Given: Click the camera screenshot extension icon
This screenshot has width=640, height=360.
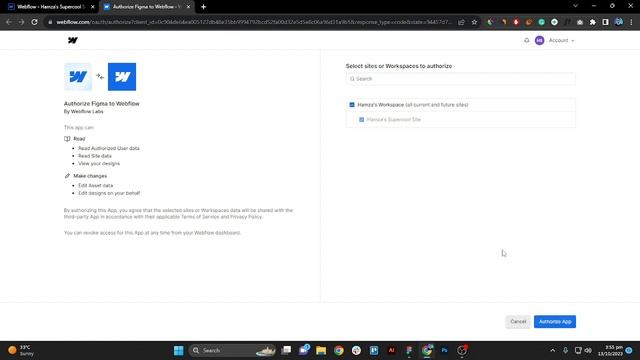Looking at the screenshot, I should 580,22.
